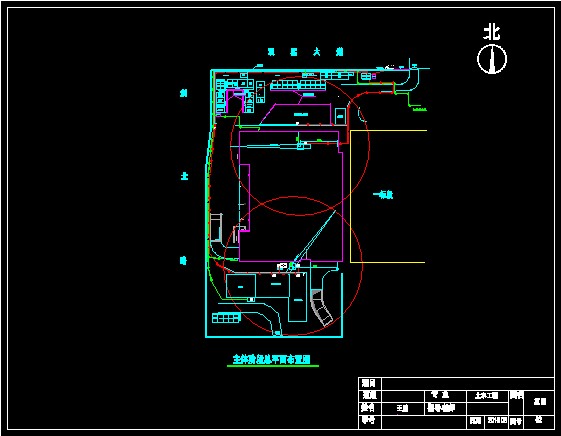Select the date cell in the title block

(497, 421)
